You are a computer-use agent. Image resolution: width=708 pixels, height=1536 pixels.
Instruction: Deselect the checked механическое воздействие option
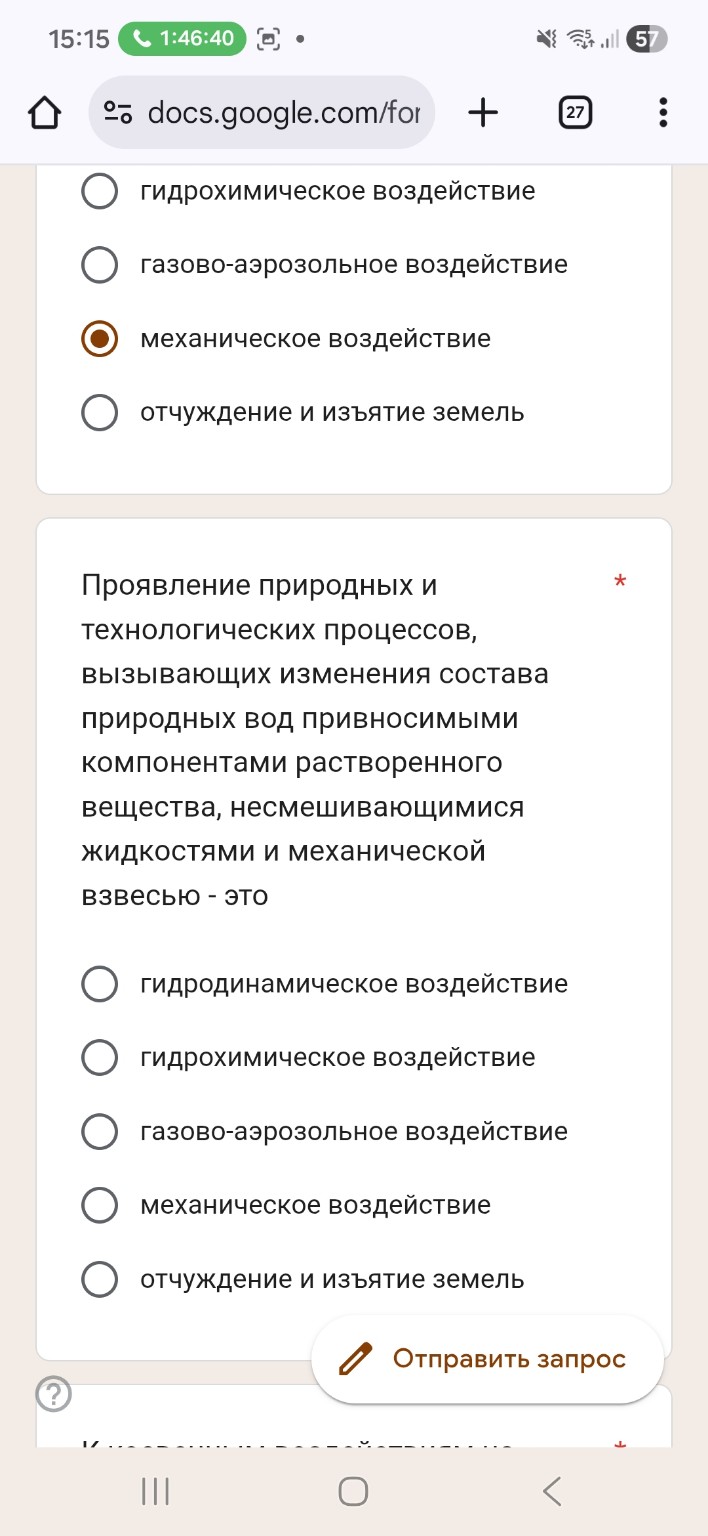click(99, 338)
